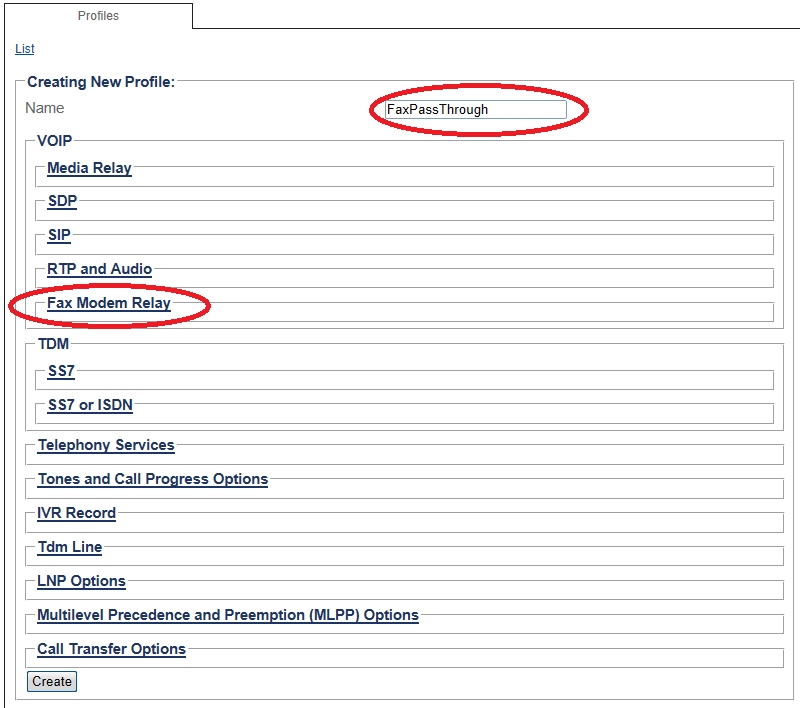Expand the Tdm Line section
This screenshot has height=708, width=800.
70,547
